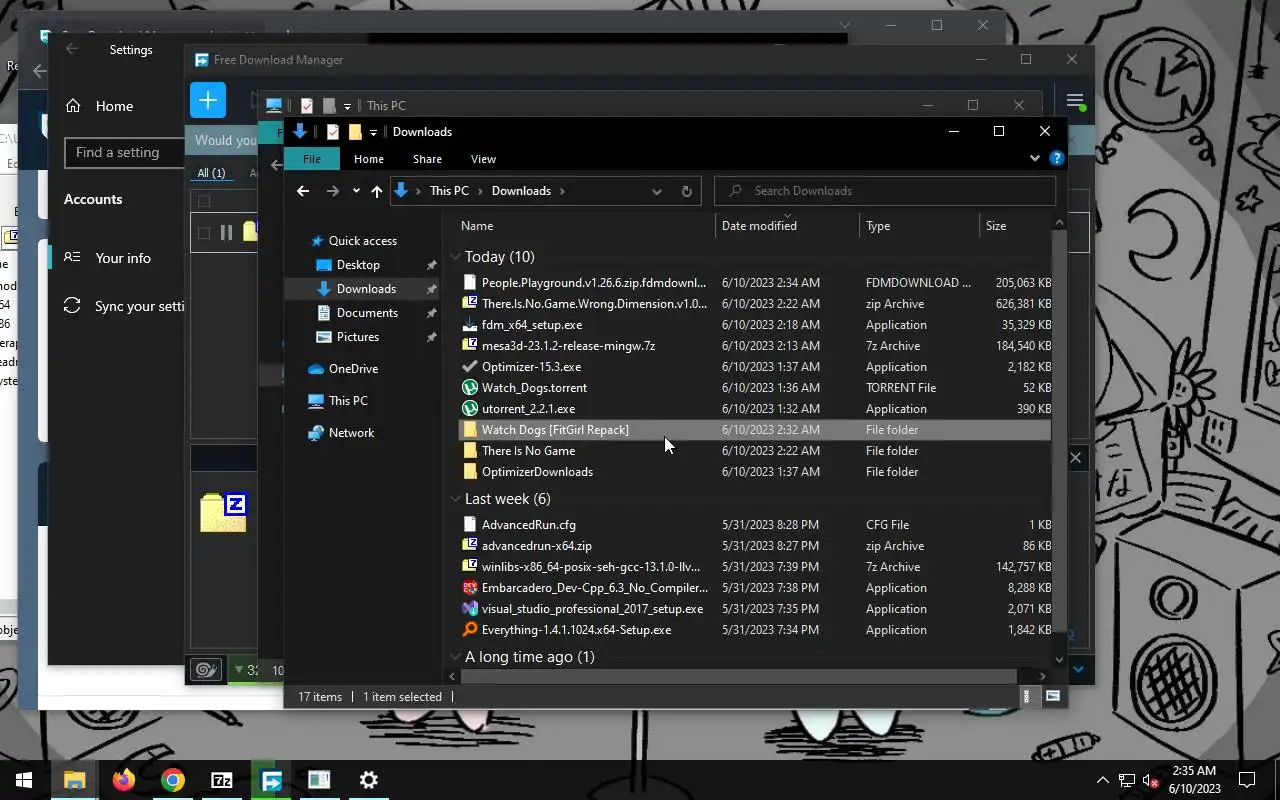Screen dimensions: 1280x800
Task: Click the Find a setting search box
Action: [125, 152]
